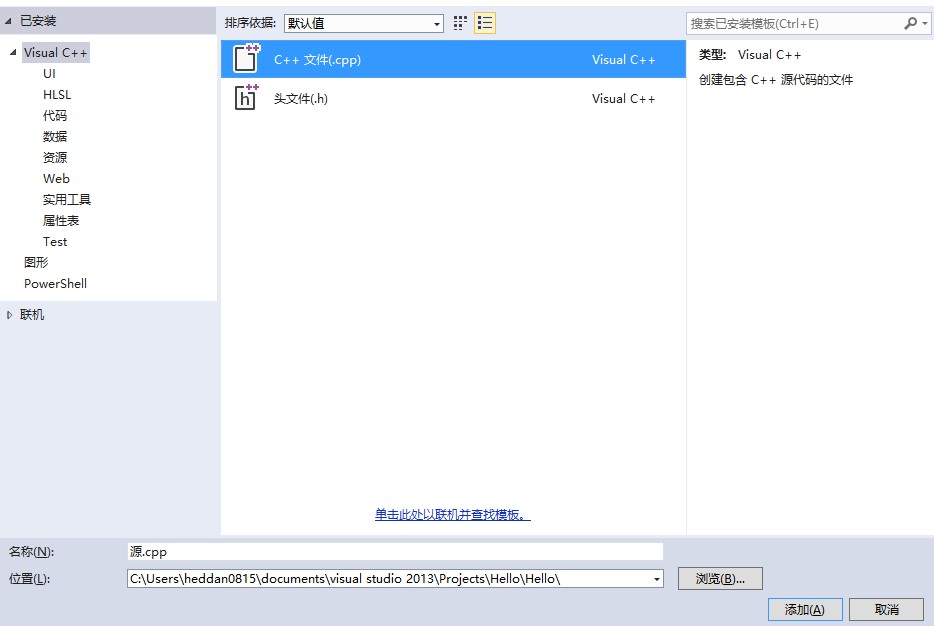Screen dimensions: 934x626
Task: Click the header file template icon
Action: [246, 98]
